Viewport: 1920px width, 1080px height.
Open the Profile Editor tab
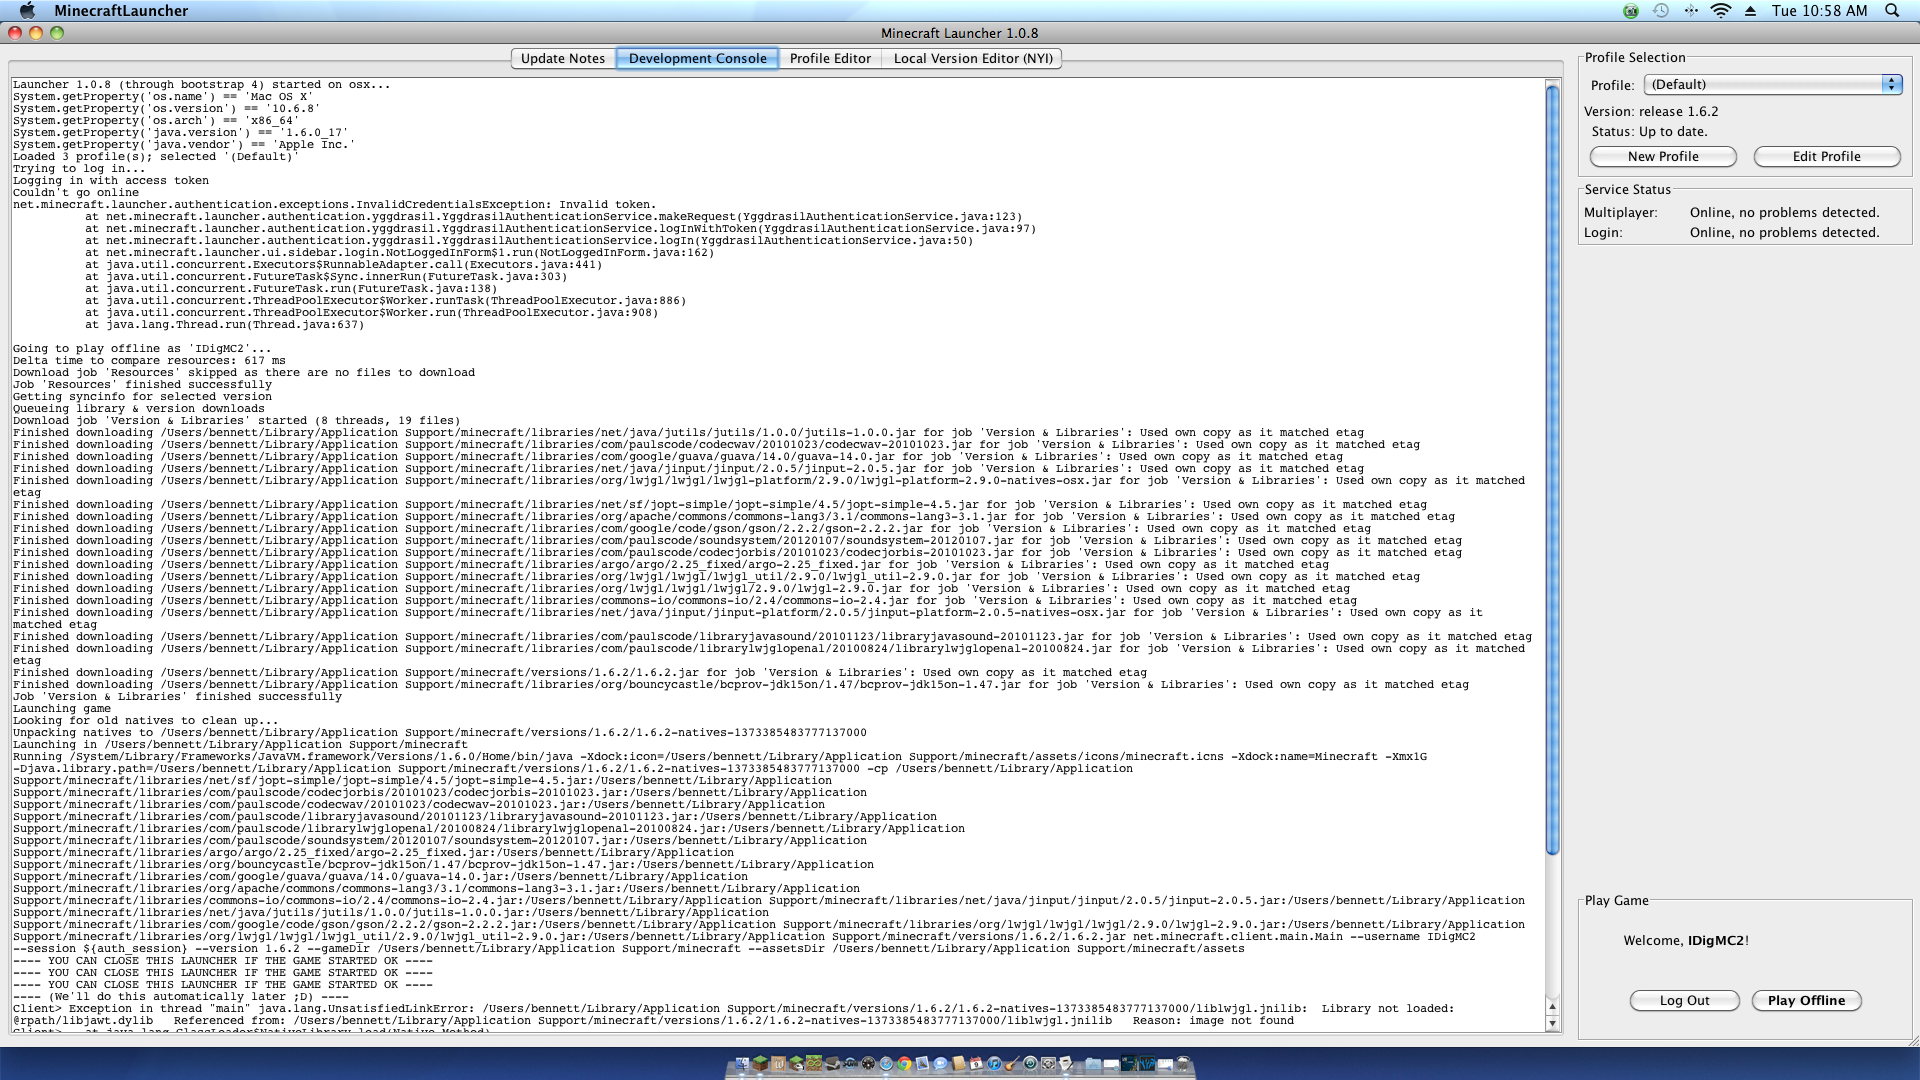[x=830, y=58]
